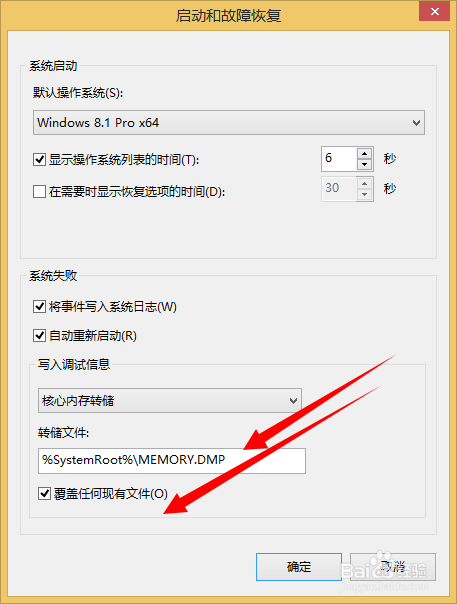Screen dimensions: 457x604
Task: Click up arrow on recovery options time
Action: click(365, 183)
